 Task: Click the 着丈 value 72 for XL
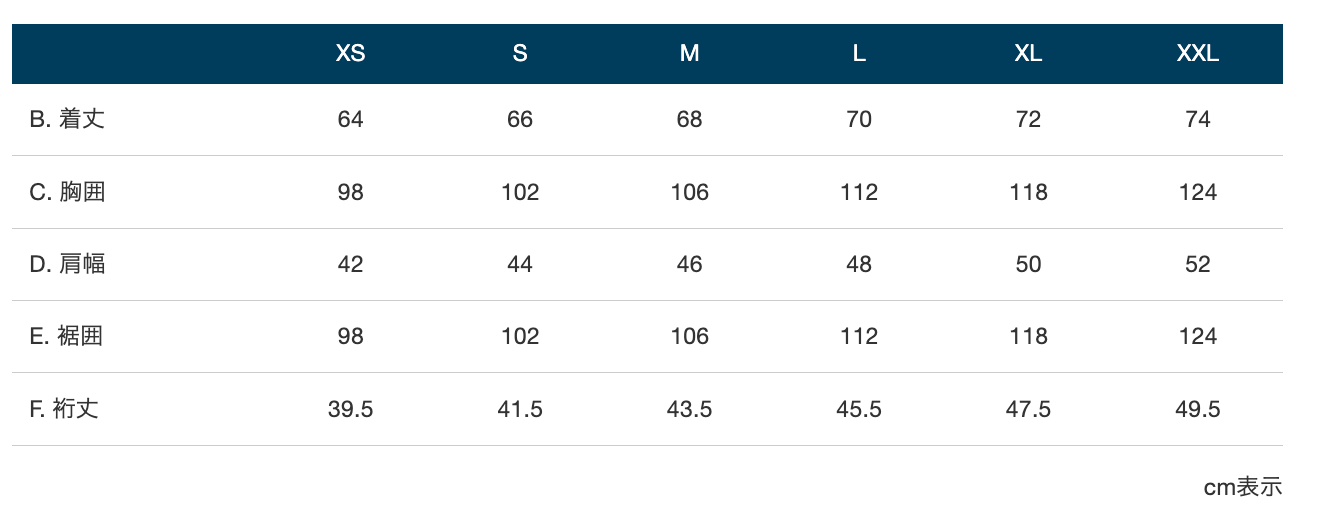(x=1028, y=120)
